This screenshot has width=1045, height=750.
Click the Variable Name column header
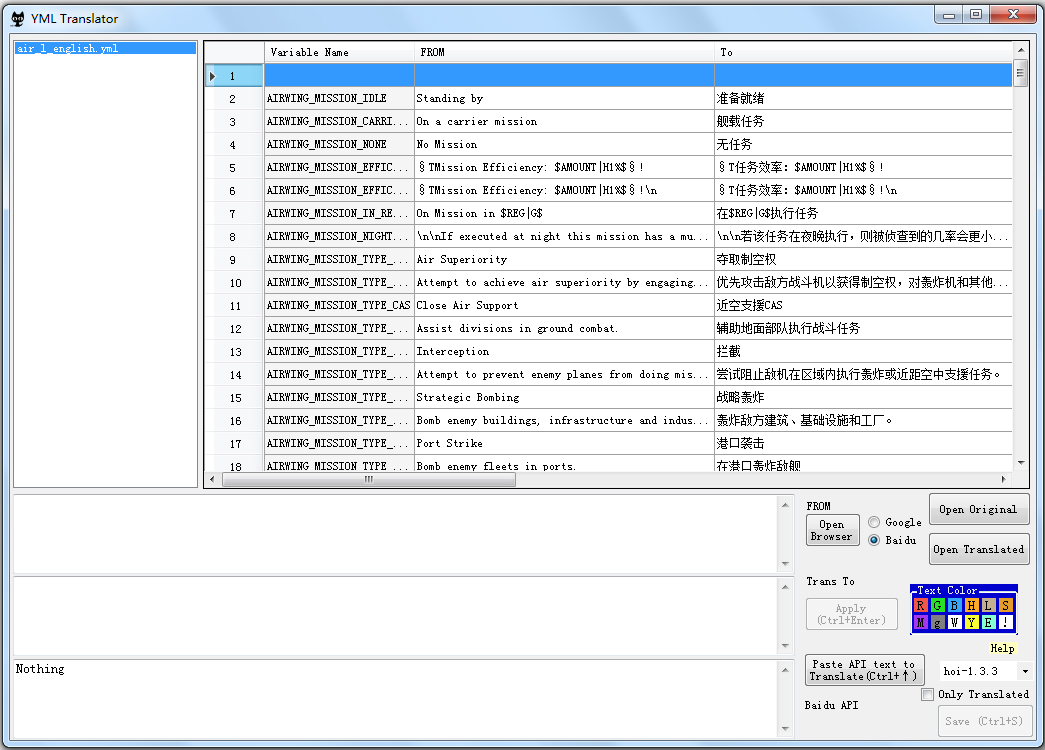pyautogui.click(x=339, y=52)
